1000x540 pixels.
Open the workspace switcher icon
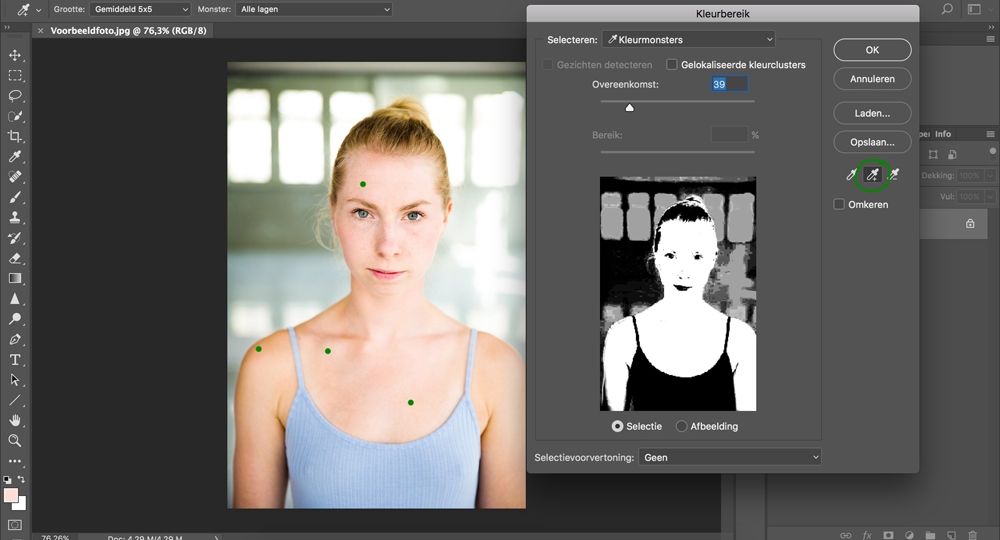[x=974, y=9]
